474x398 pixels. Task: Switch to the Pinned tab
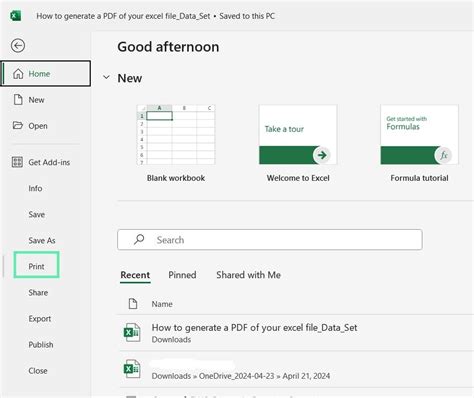[182, 275]
